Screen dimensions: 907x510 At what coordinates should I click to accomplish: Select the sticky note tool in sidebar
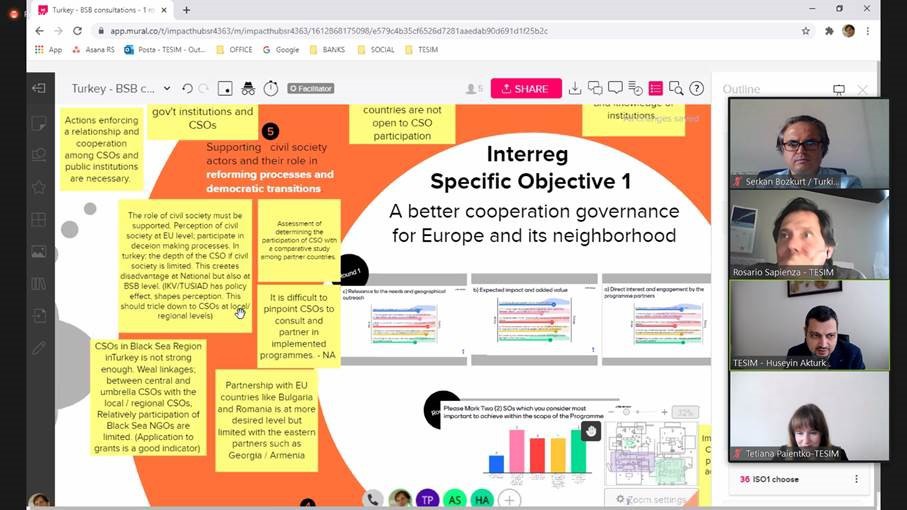[39, 124]
